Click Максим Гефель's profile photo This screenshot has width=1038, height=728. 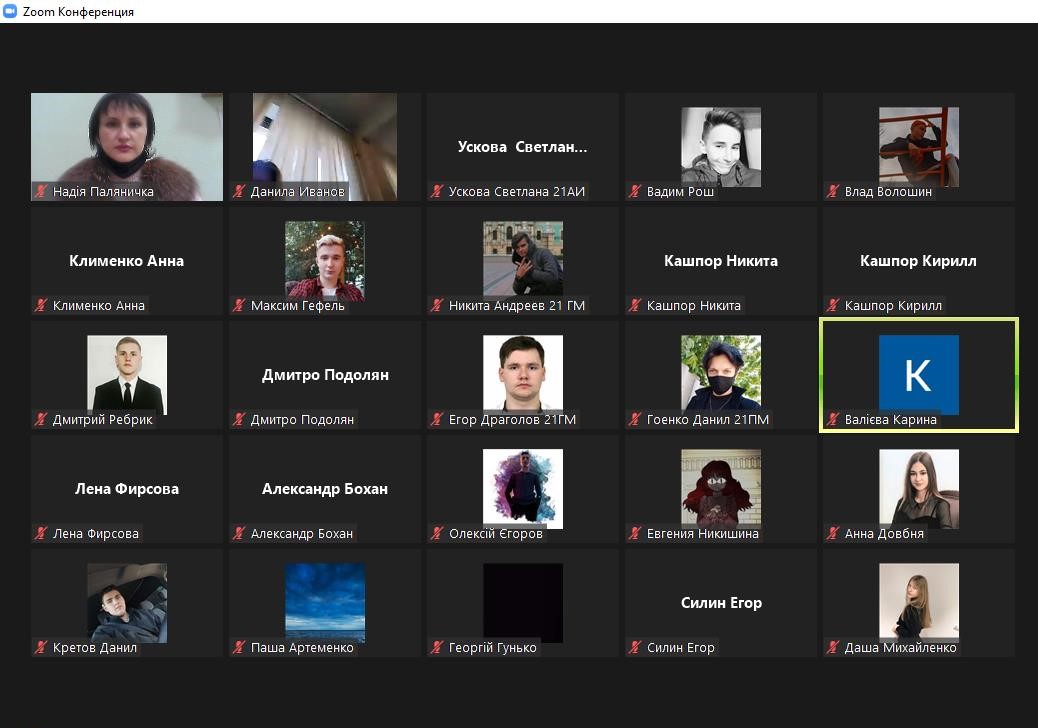click(325, 261)
